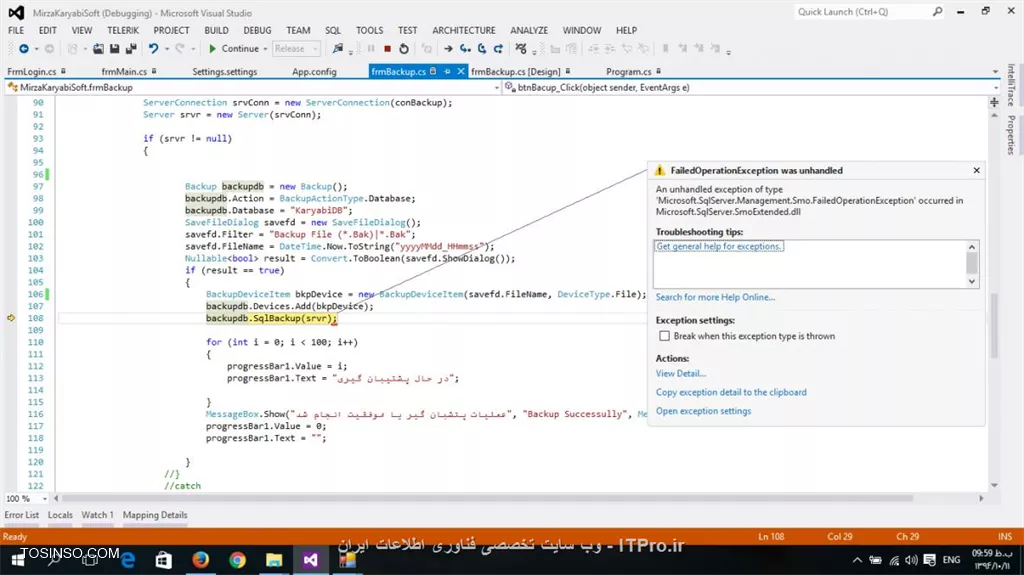Click the IntelliTrace toolbar icon next to Step Out

[520, 48]
